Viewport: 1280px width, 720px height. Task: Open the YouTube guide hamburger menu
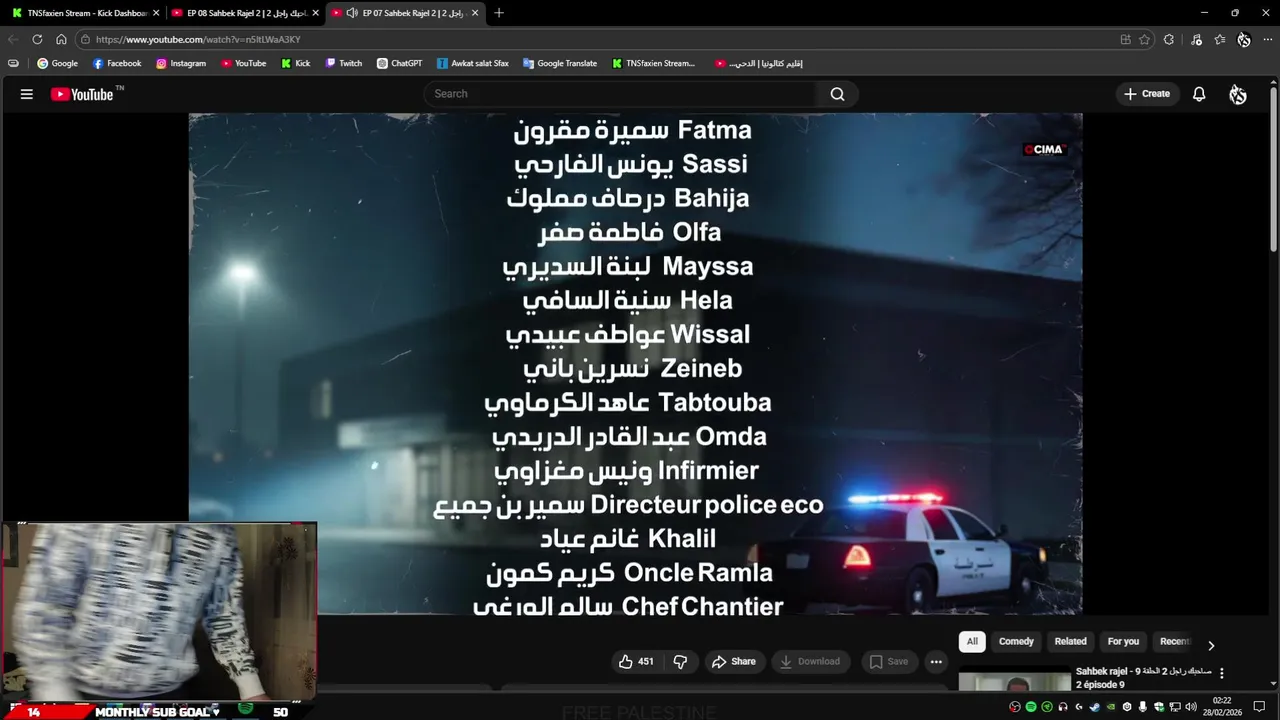[x=27, y=94]
